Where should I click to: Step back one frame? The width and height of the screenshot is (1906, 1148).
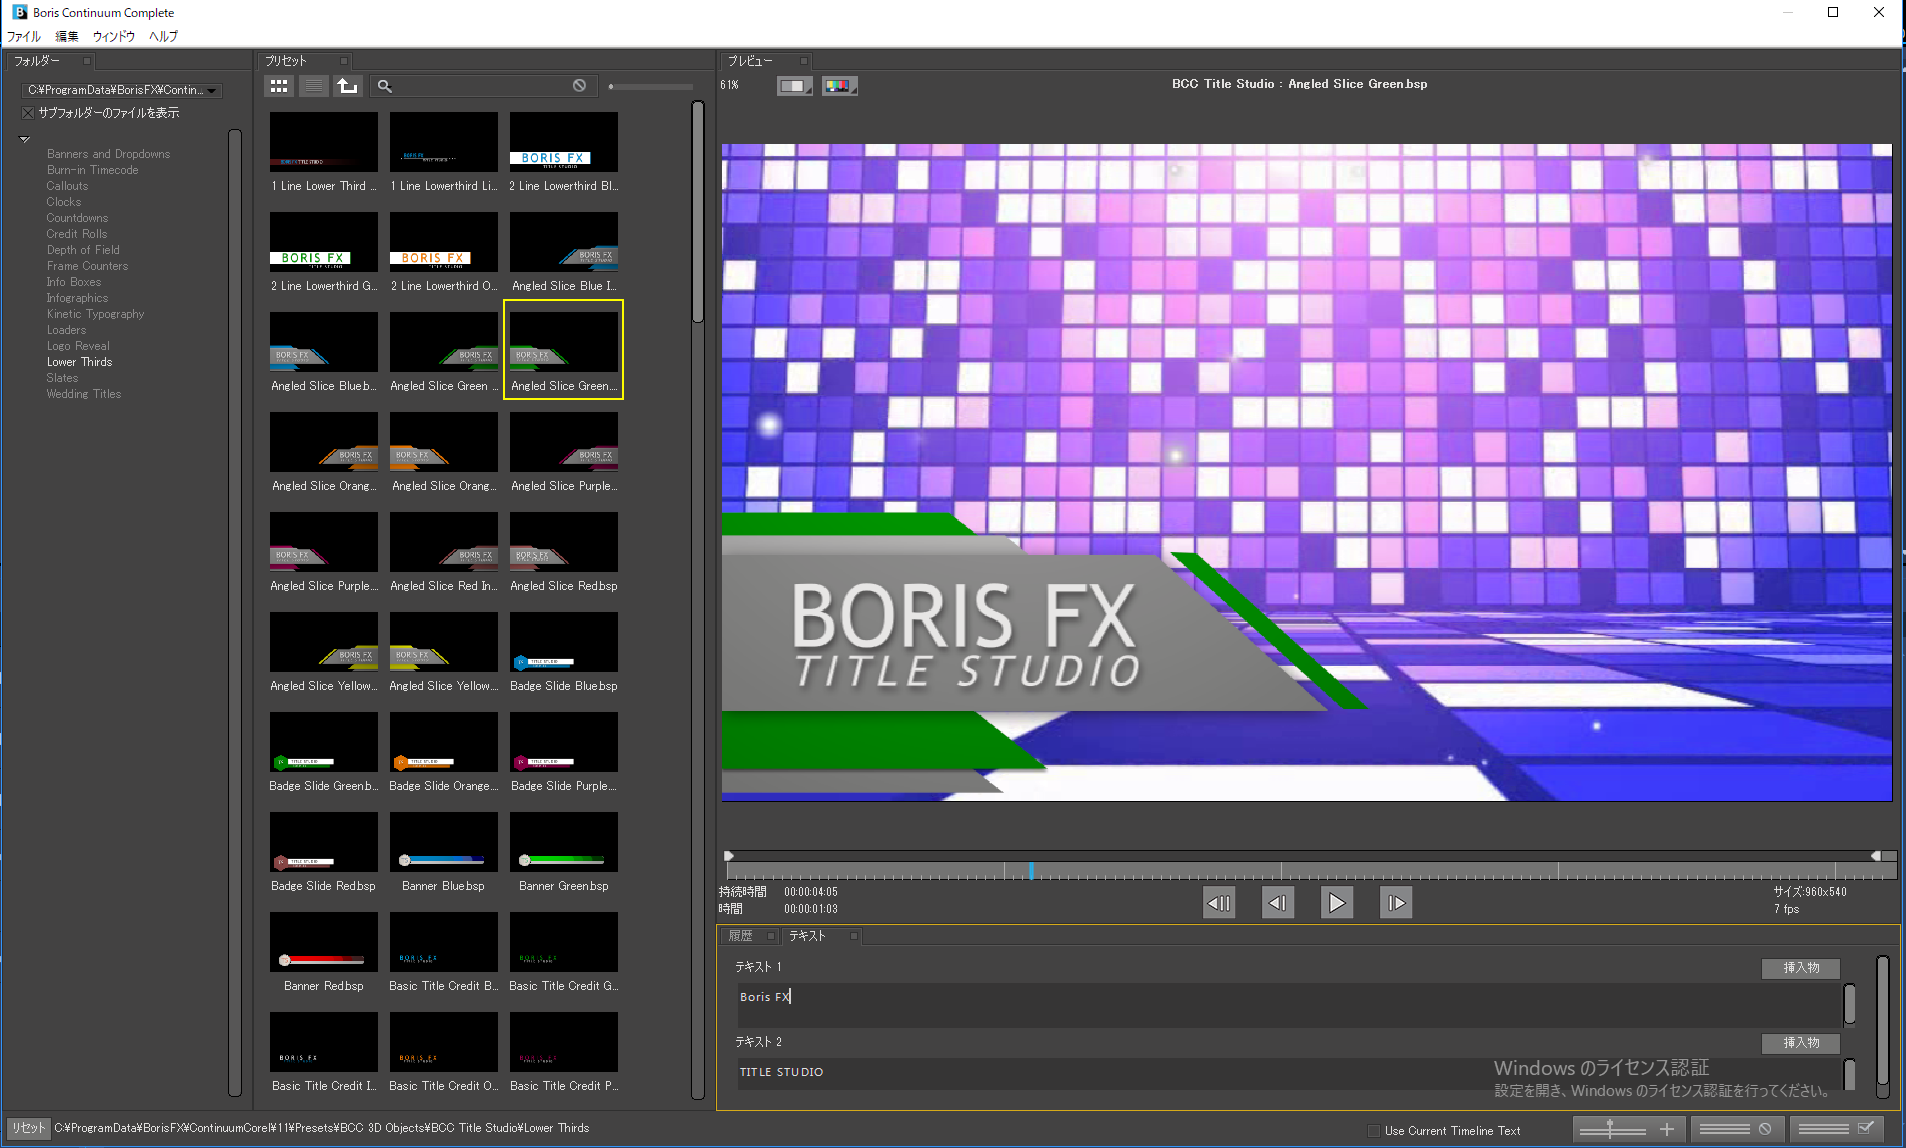click(1278, 903)
